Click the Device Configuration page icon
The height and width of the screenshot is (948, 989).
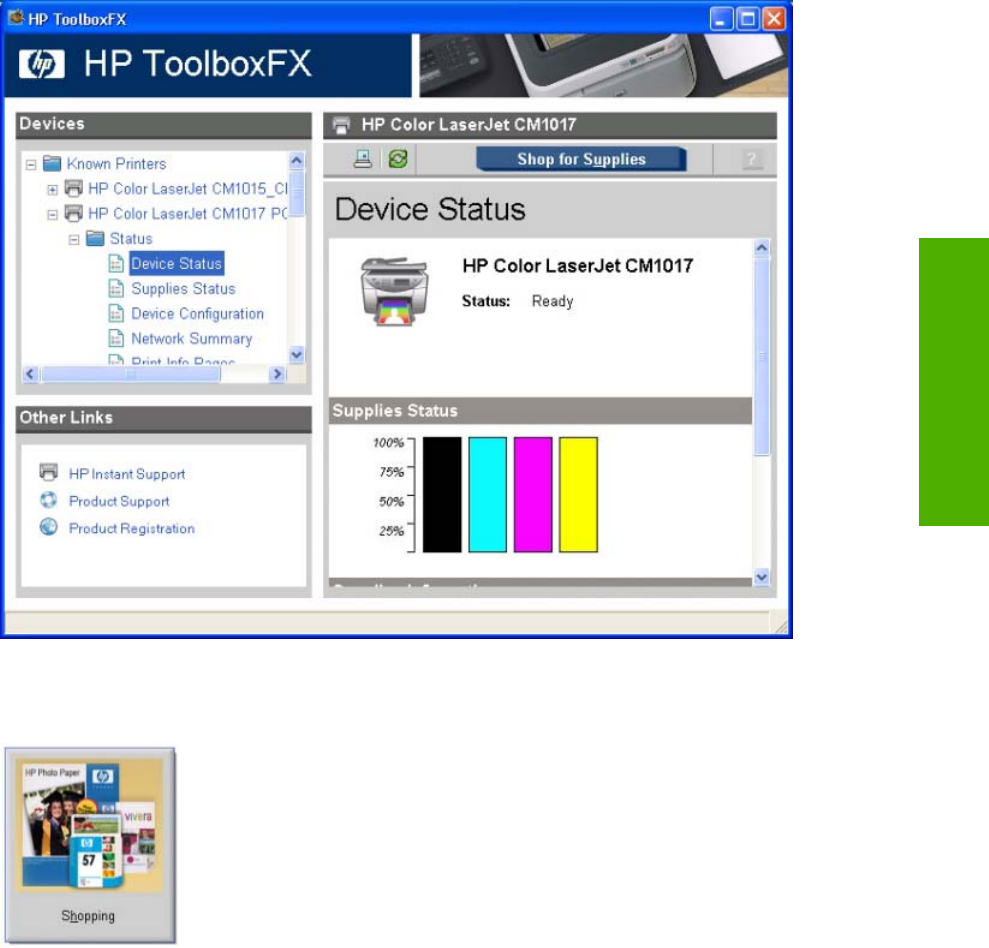pyautogui.click(x=116, y=313)
